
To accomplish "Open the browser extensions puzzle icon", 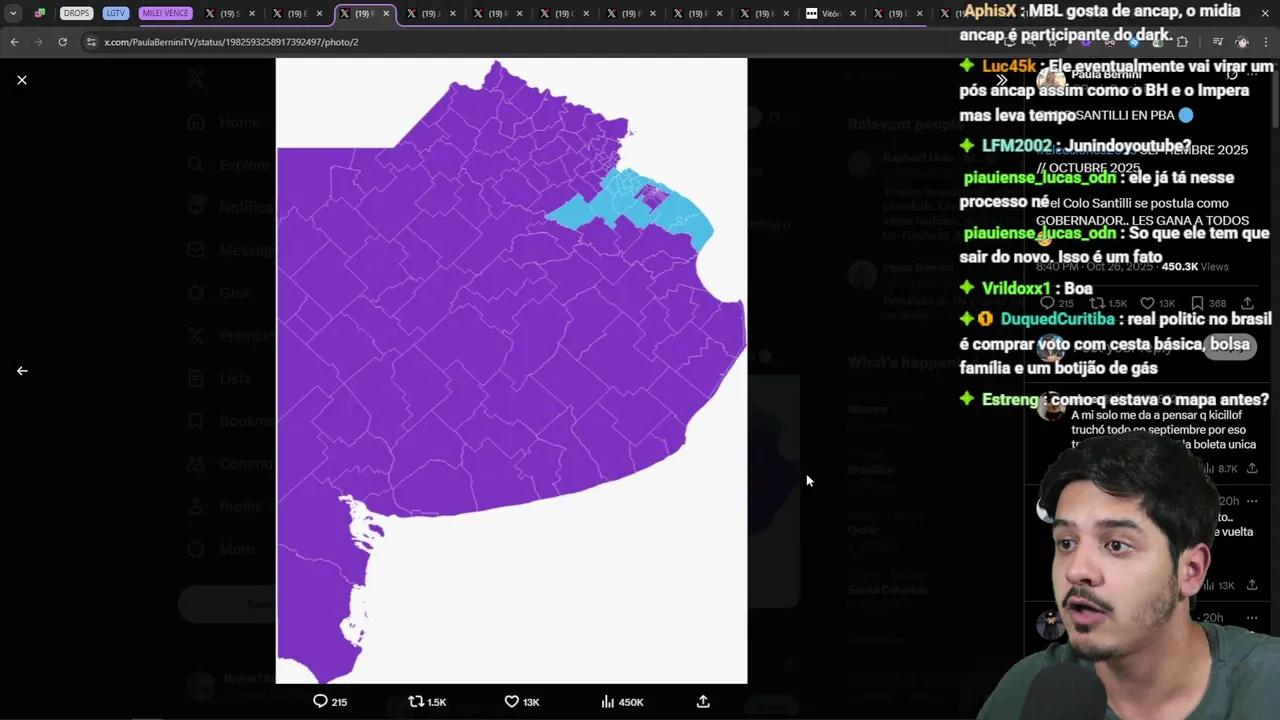I will click(1182, 42).
